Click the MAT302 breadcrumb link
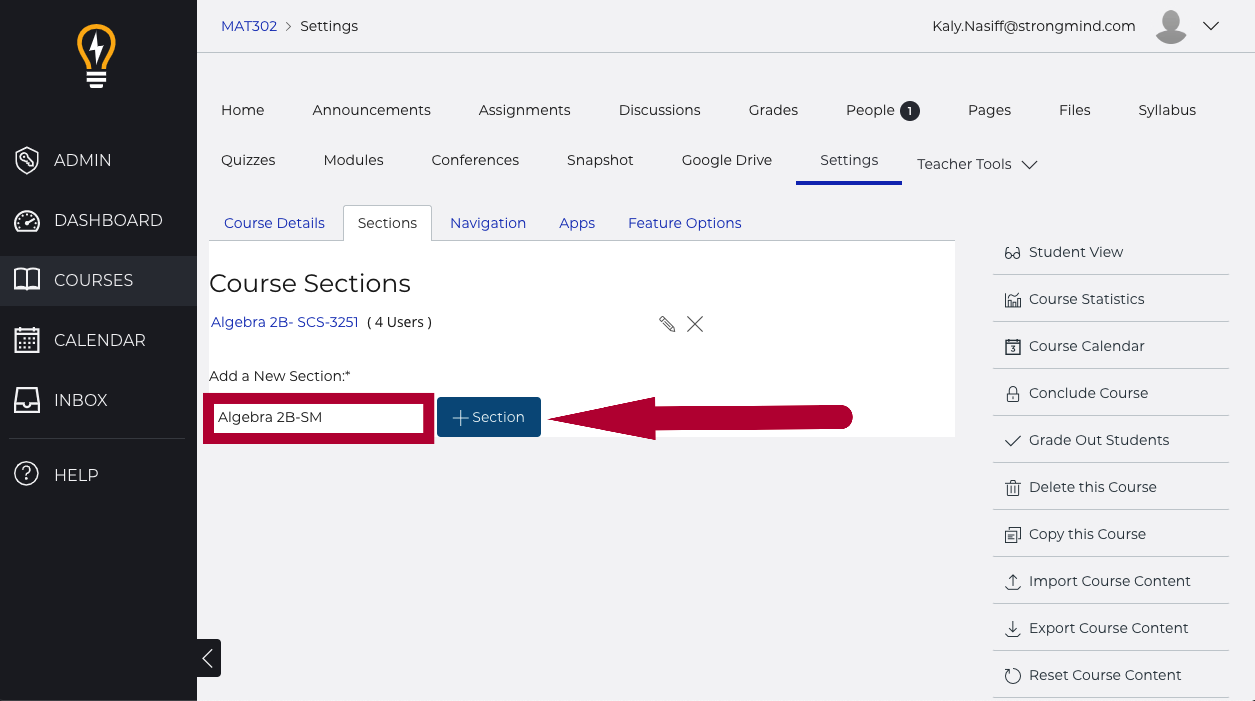 click(249, 26)
